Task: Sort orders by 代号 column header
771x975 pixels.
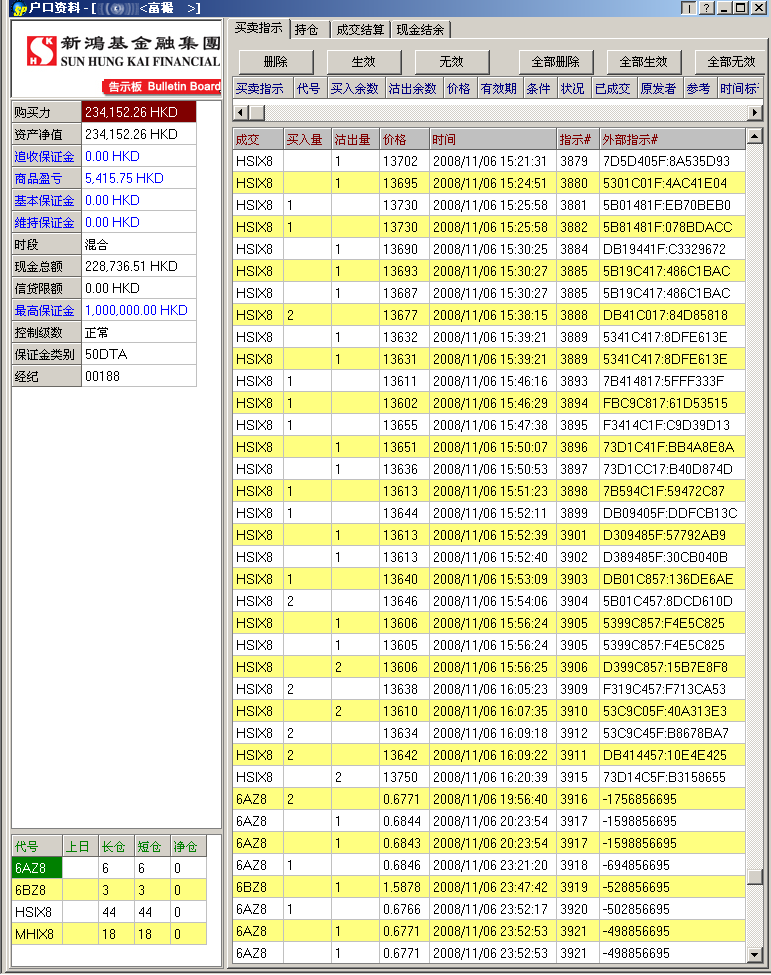Action: point(308,89)
